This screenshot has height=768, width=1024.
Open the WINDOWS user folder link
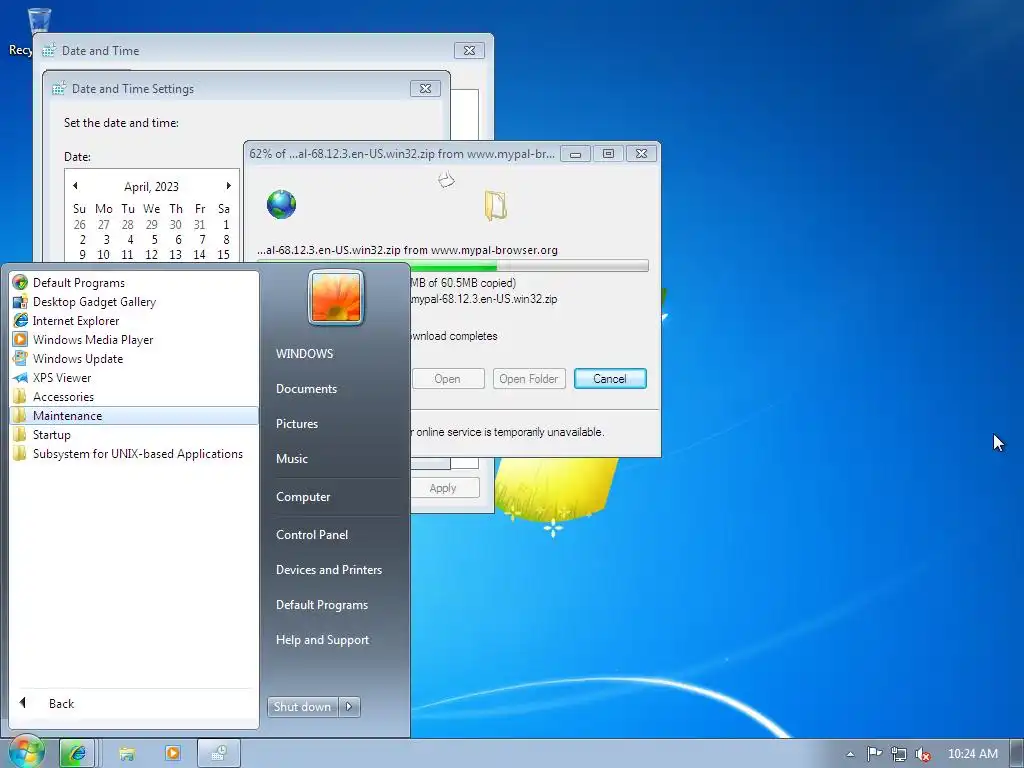[304, 353]
